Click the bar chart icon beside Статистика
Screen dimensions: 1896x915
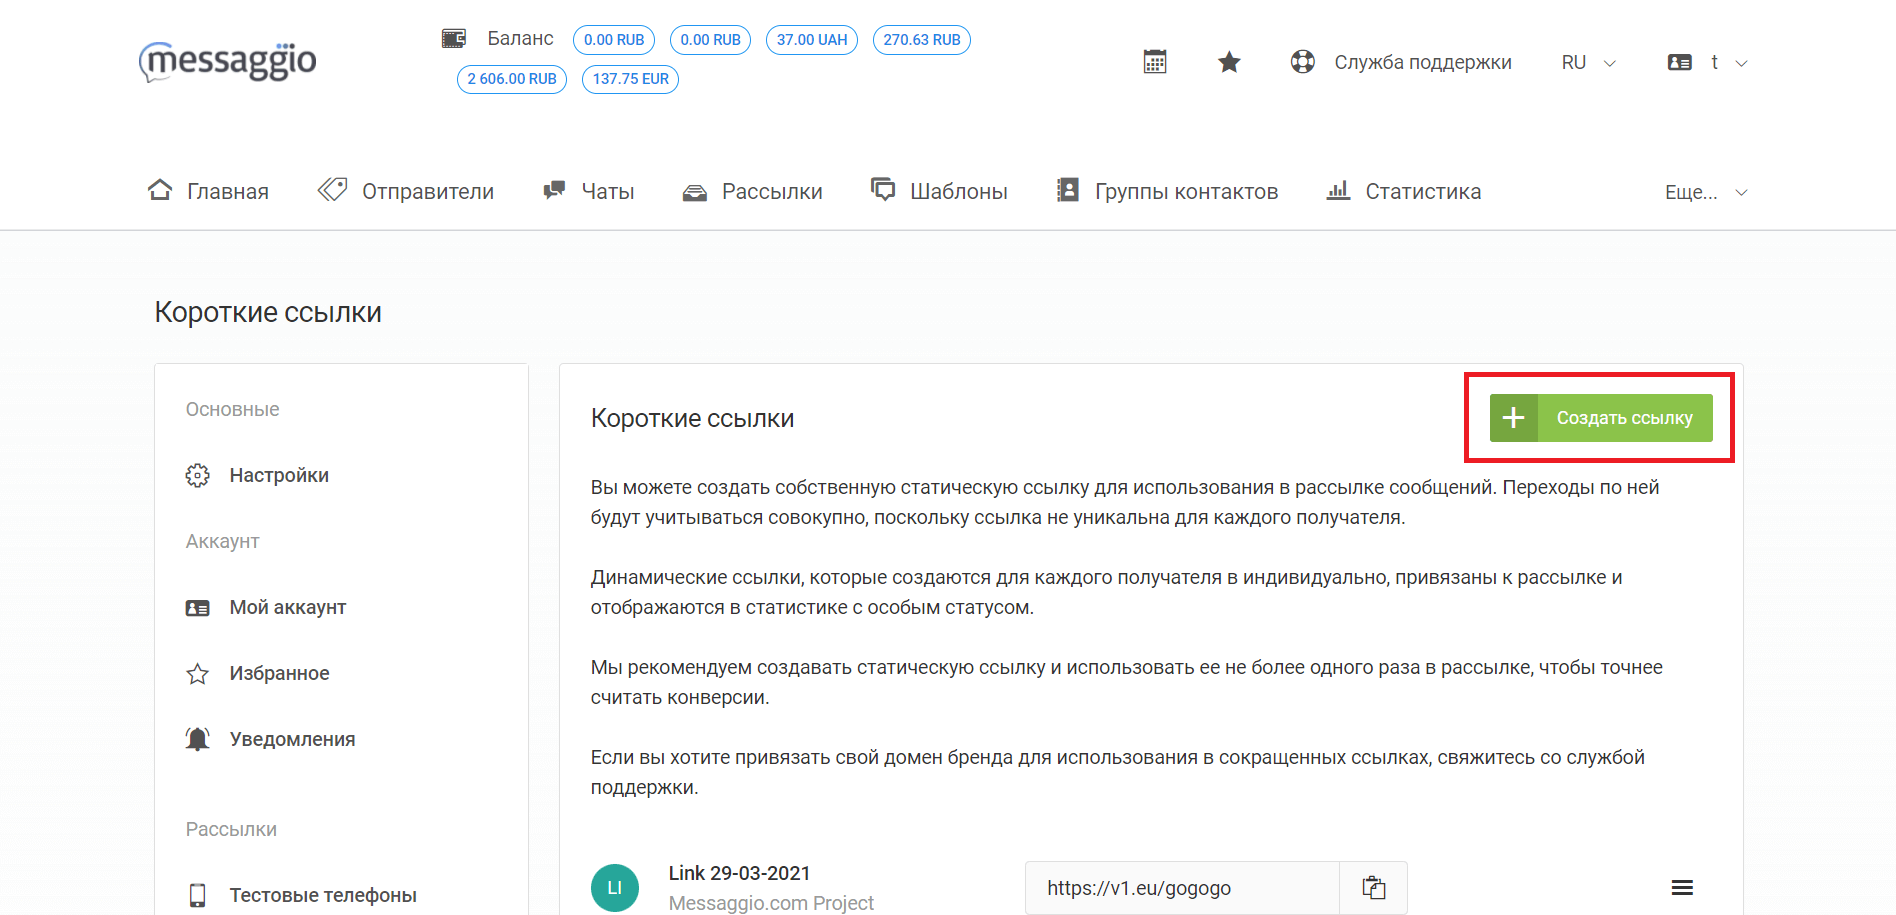click(1338, 190)
